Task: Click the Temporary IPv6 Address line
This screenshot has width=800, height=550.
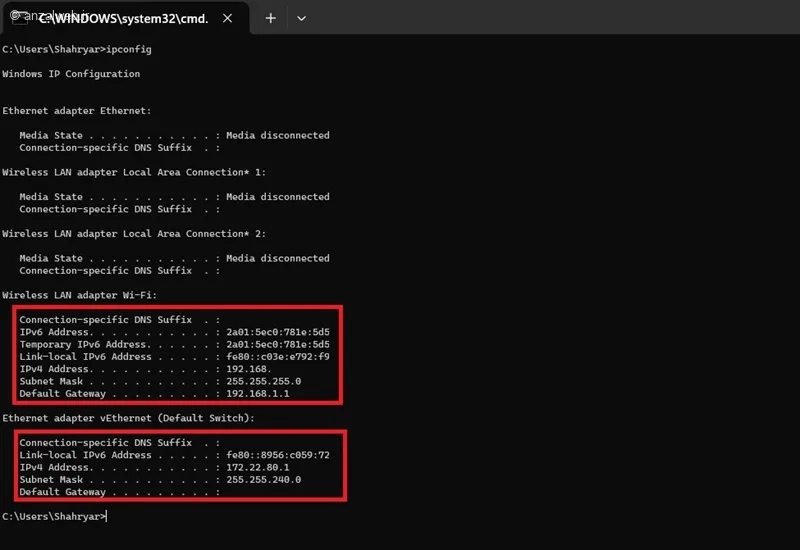Action: point(174,344)
